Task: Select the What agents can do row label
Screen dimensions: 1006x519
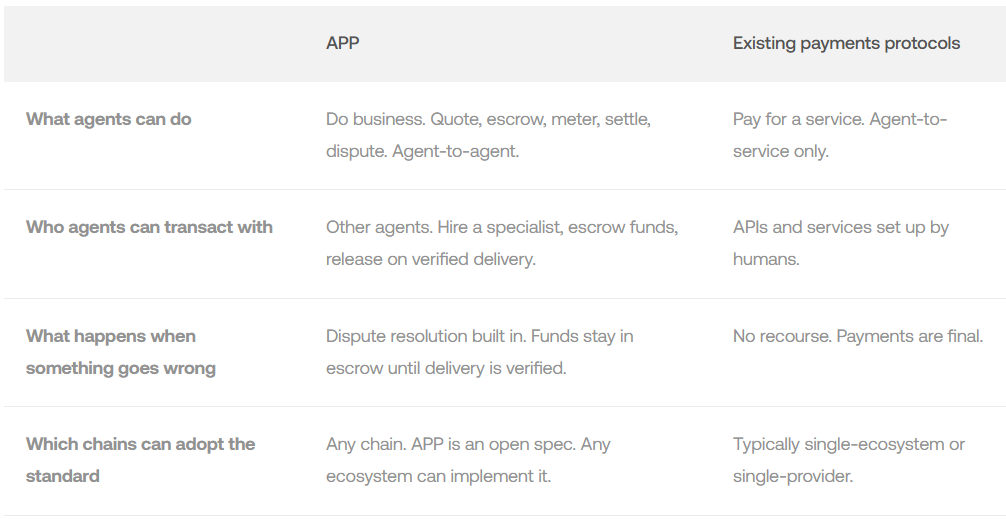Action: pos(109,119)
